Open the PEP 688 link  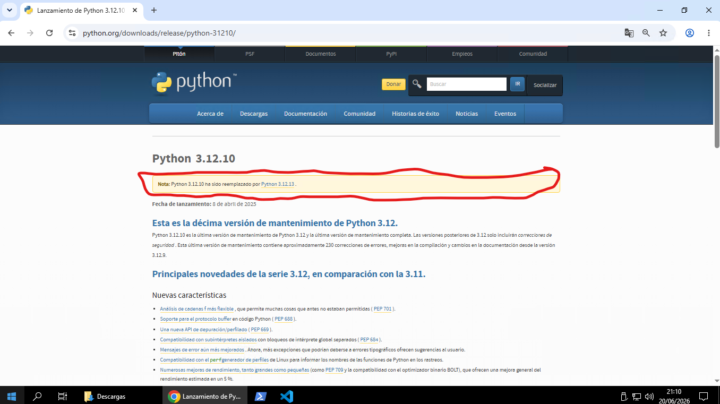283,319
